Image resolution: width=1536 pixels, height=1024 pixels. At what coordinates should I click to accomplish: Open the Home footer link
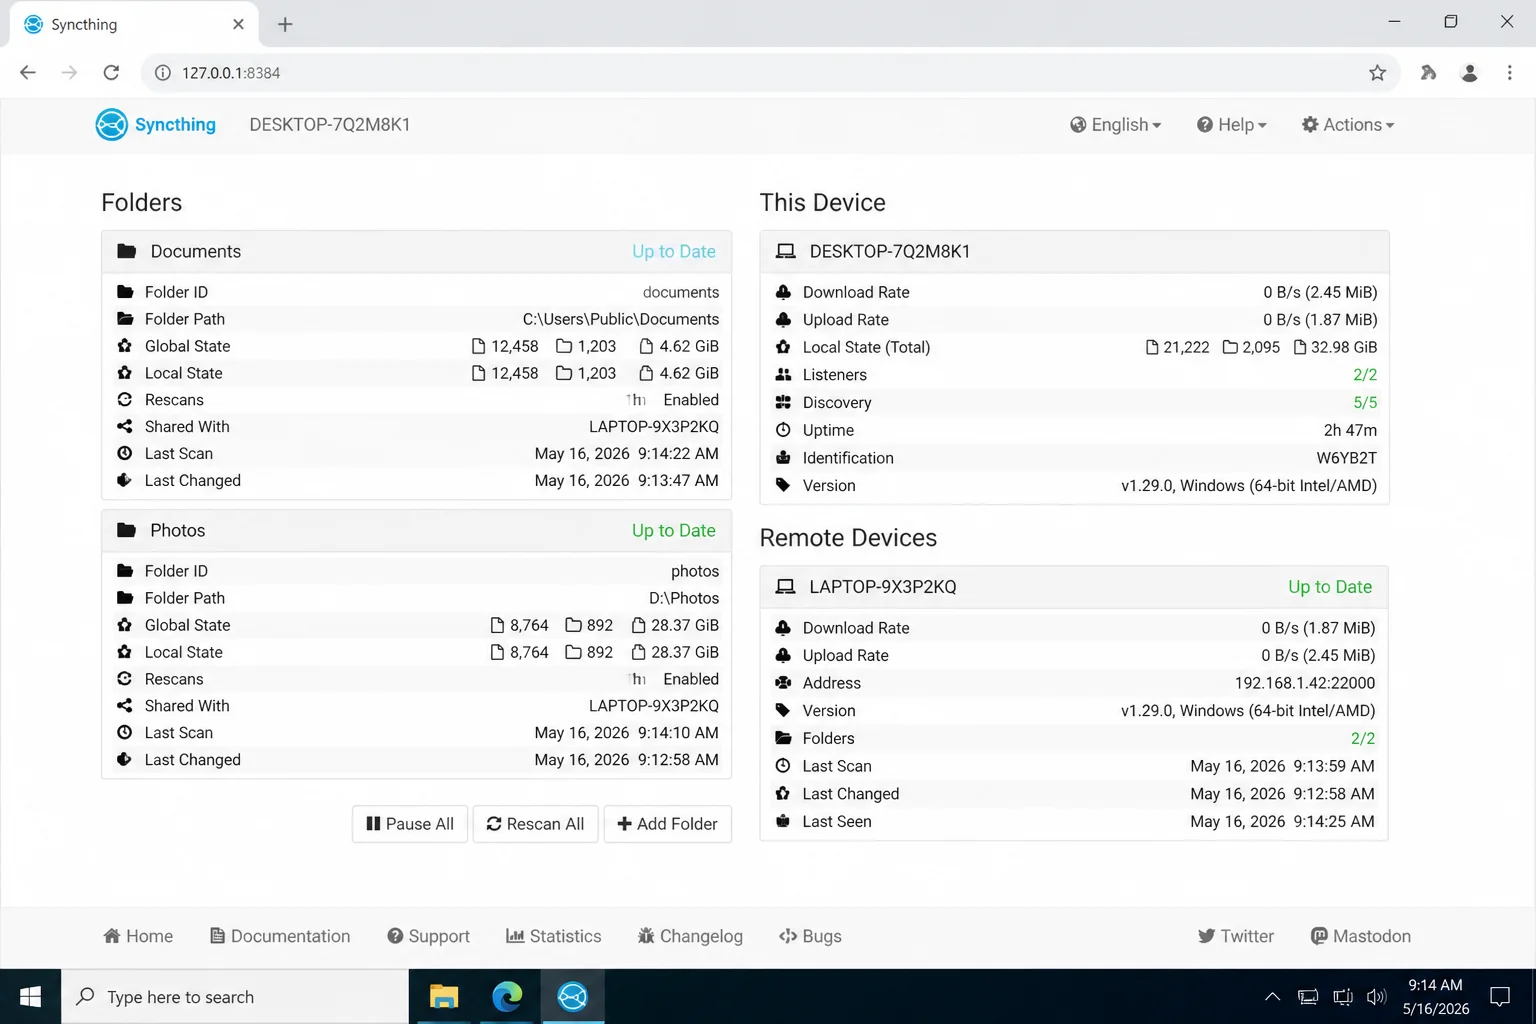[x=138, y=936]
